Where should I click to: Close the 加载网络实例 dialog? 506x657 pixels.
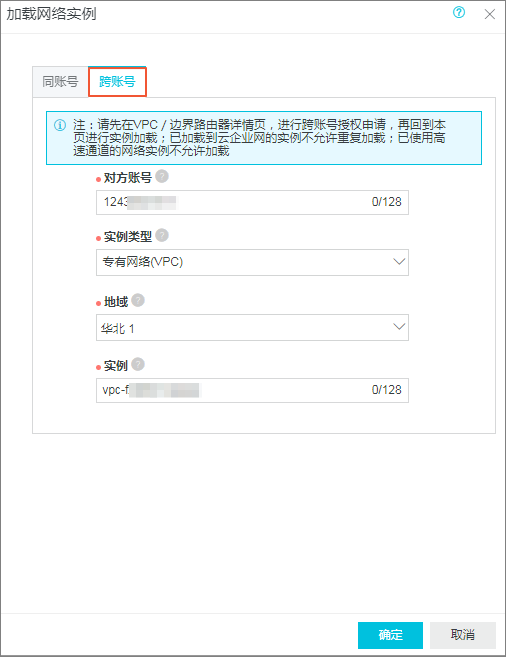pyautogui.click(x=489, y=14)
